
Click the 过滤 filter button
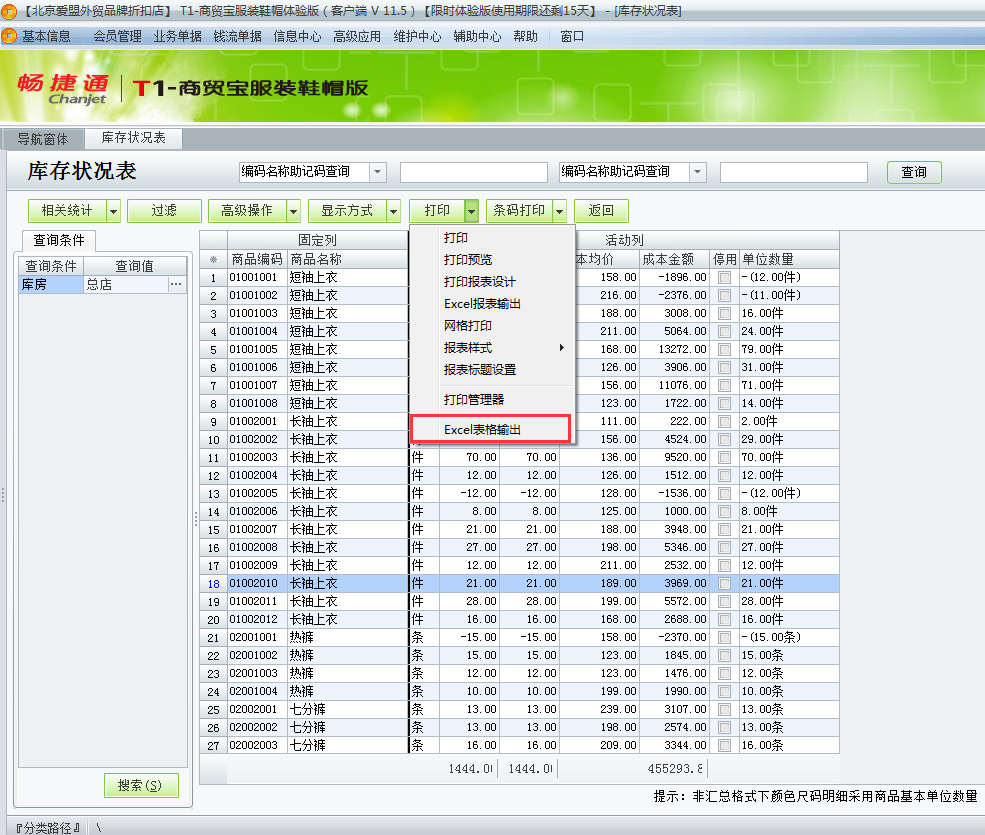[x=163, y=211]
